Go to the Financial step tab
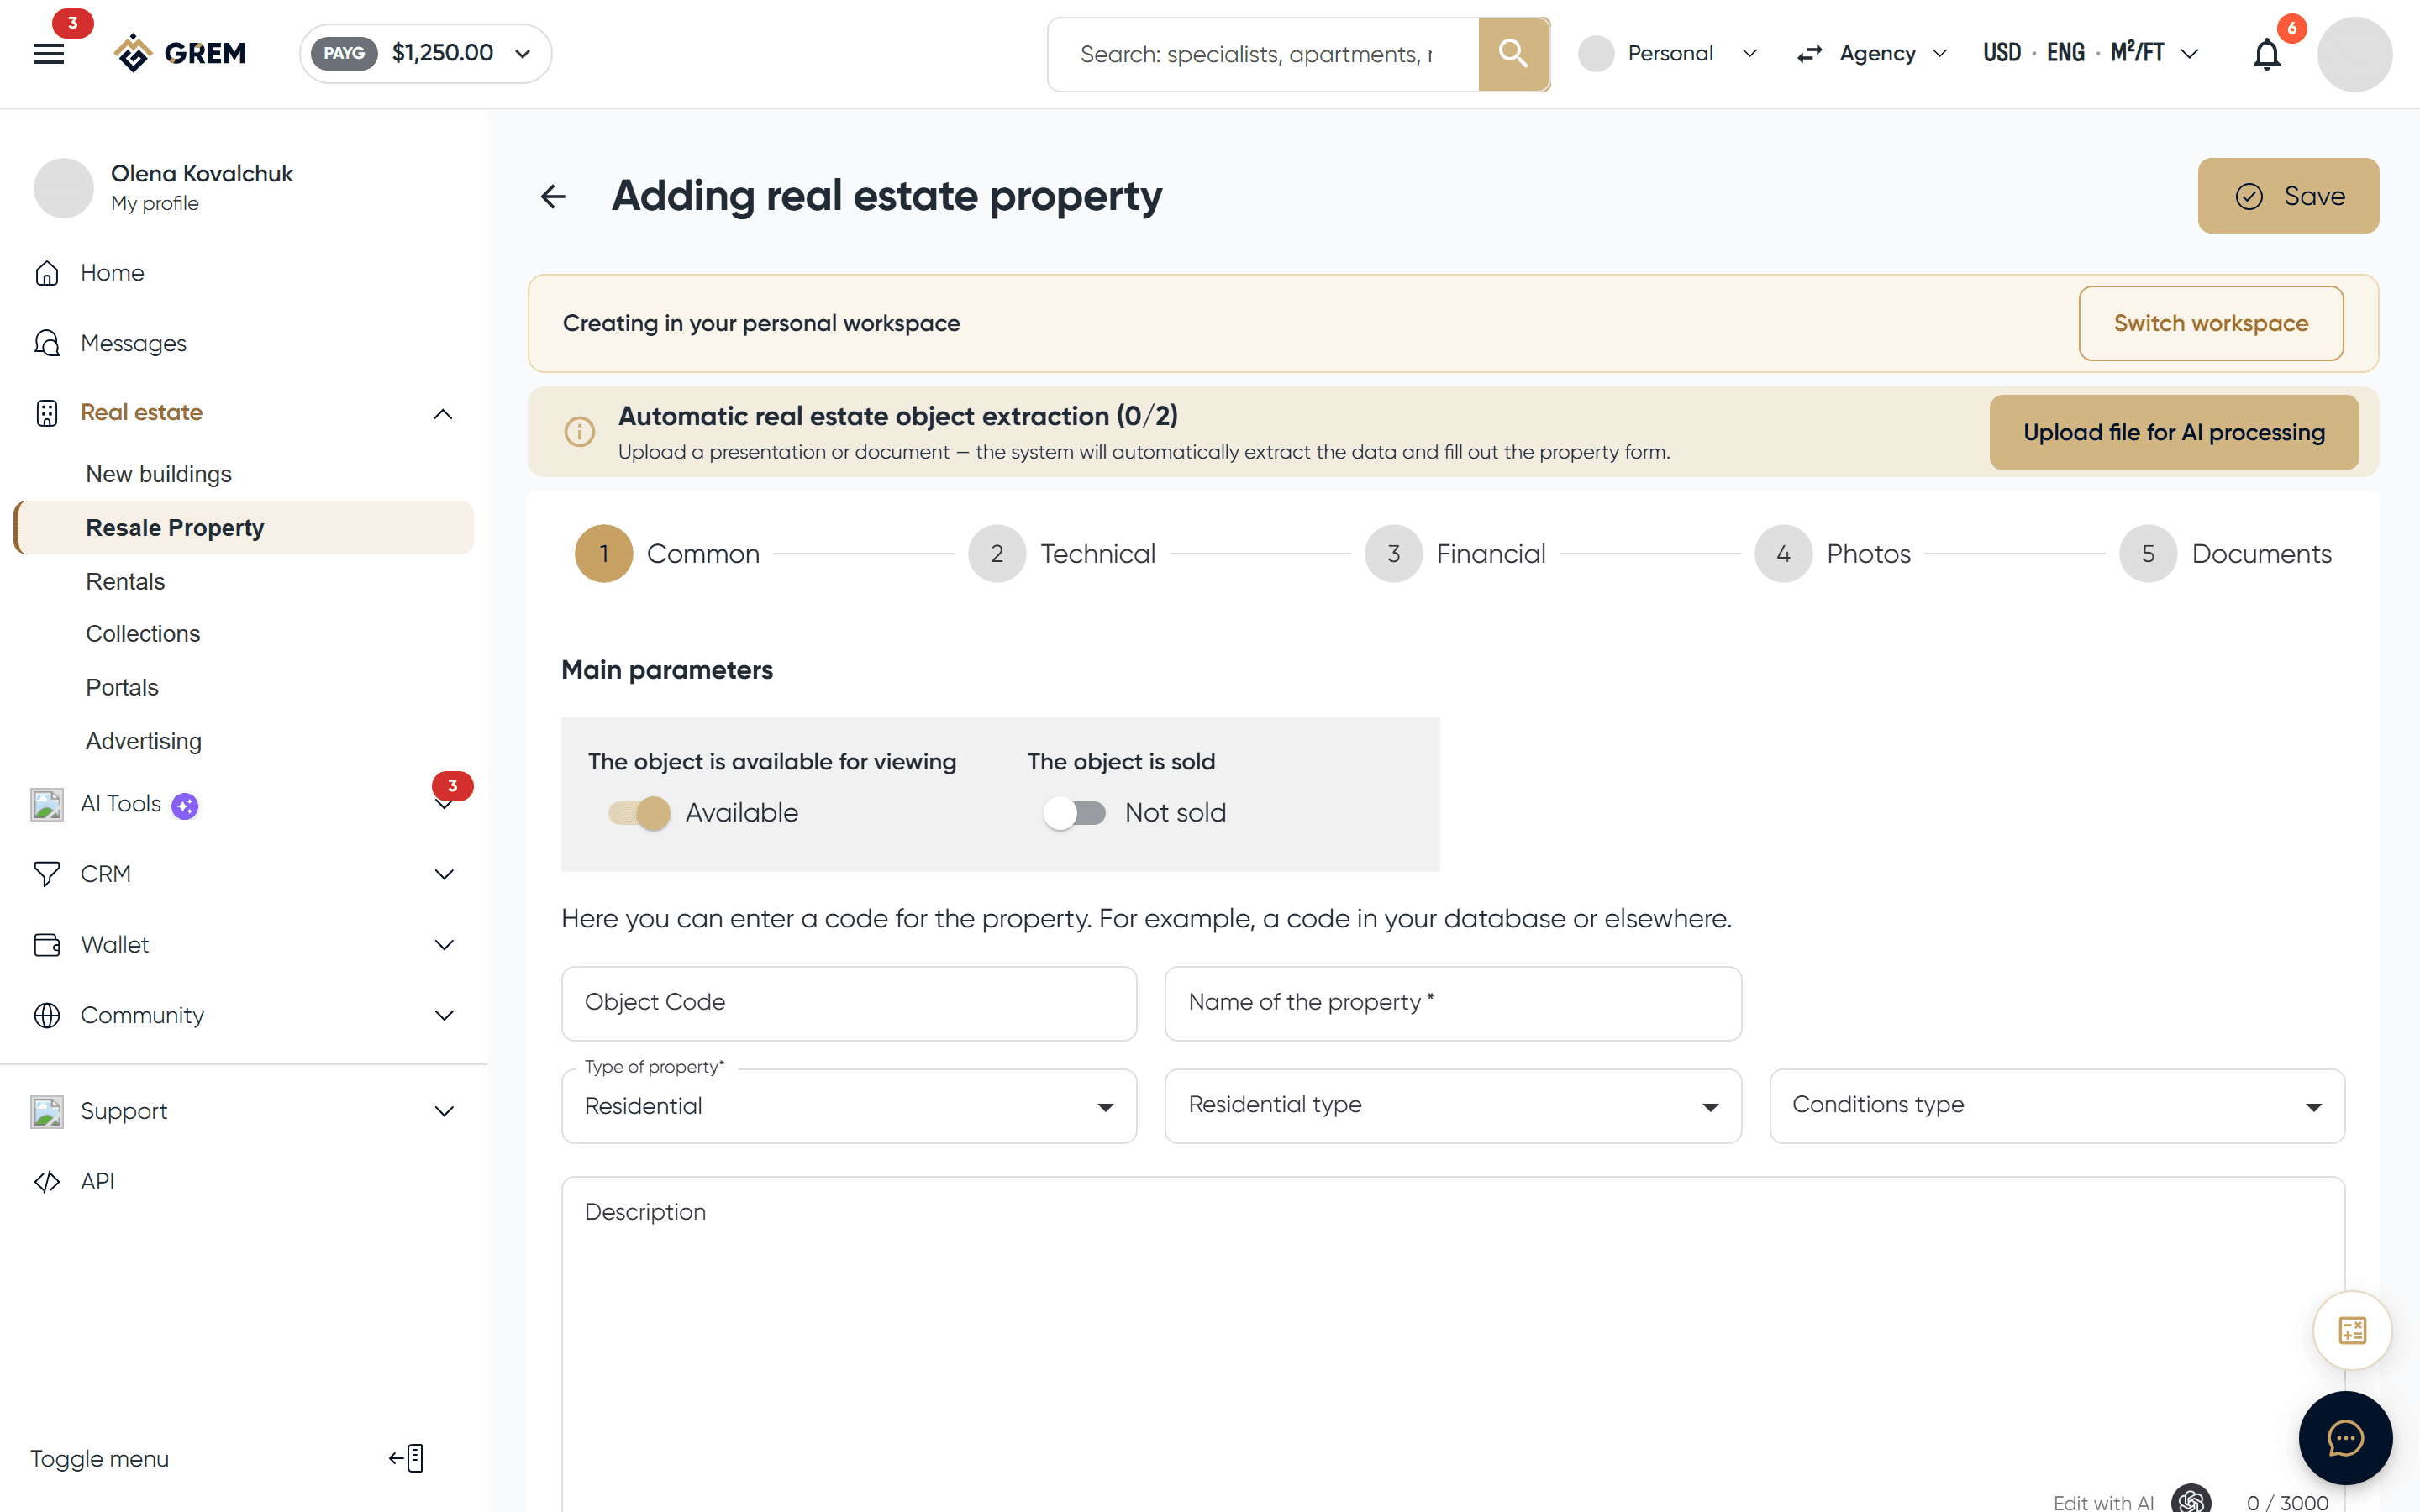The width and height of the screenshot is (2420, 1512). click(1455, 554)
